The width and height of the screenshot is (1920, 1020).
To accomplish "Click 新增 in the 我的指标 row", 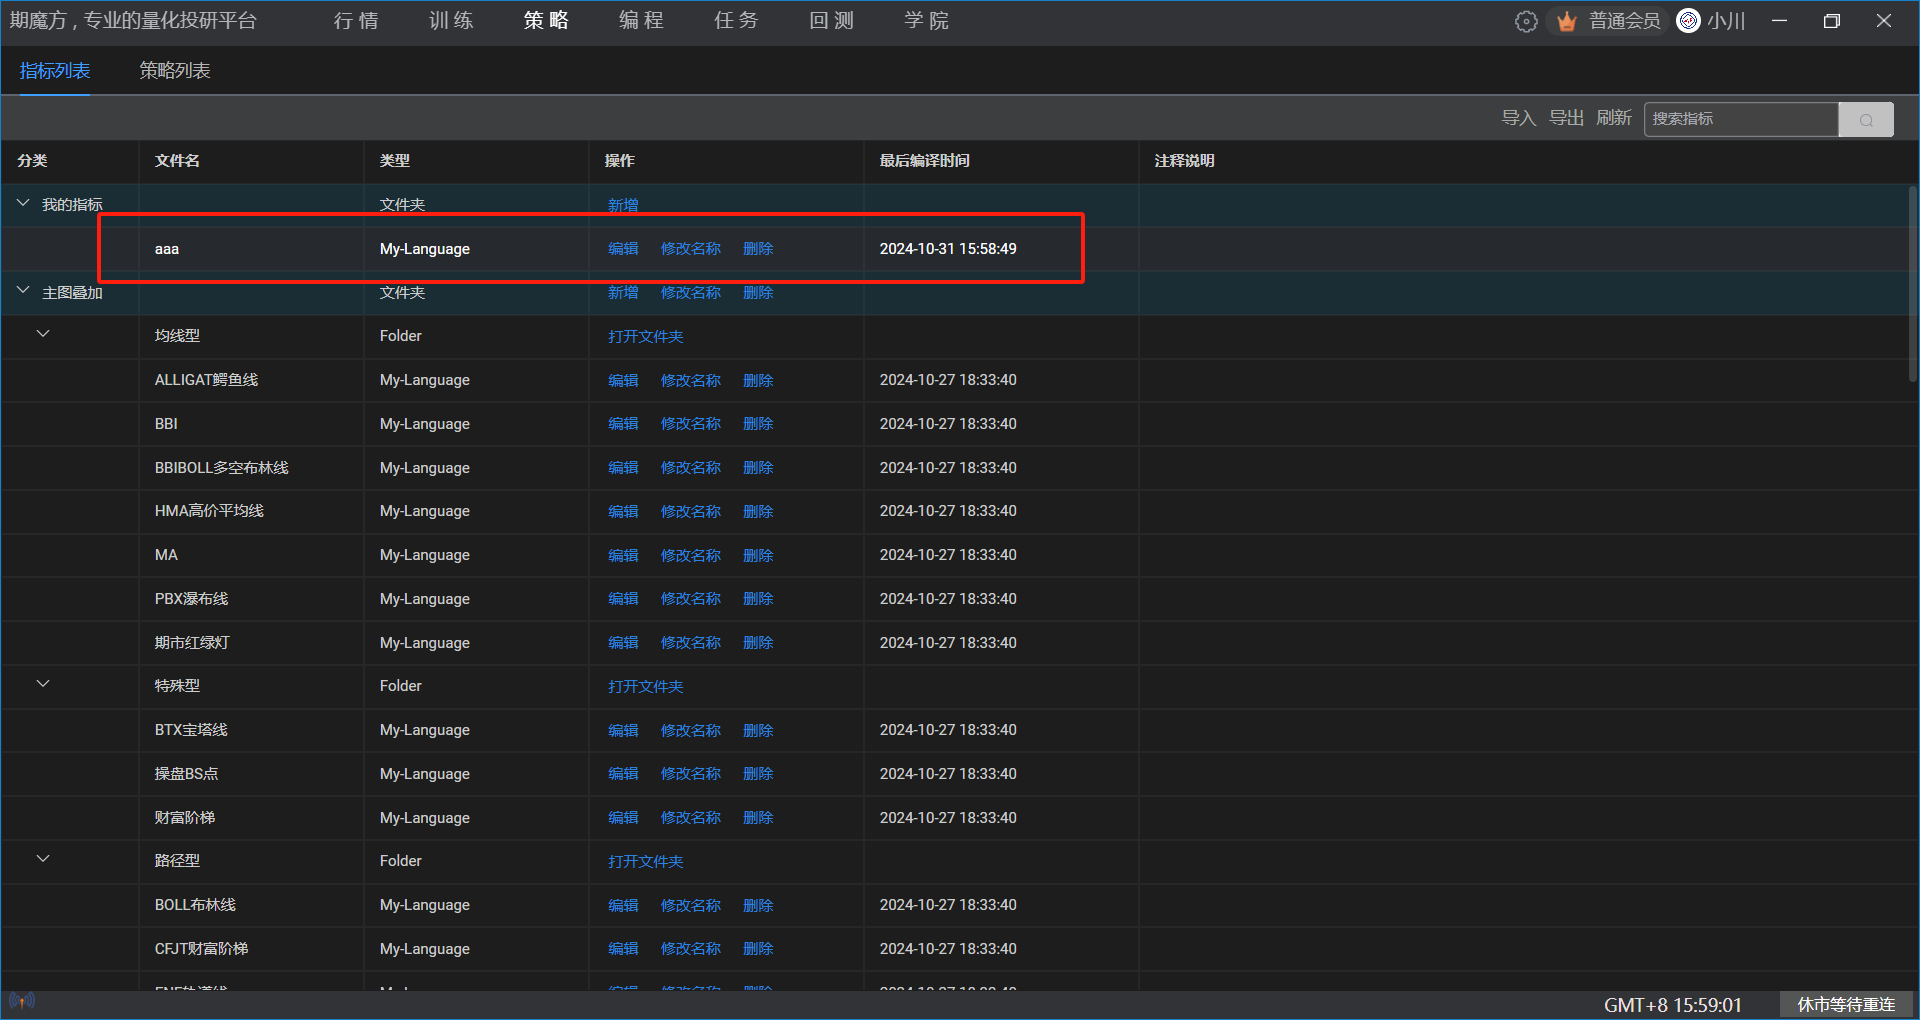I will click(623, 205).
